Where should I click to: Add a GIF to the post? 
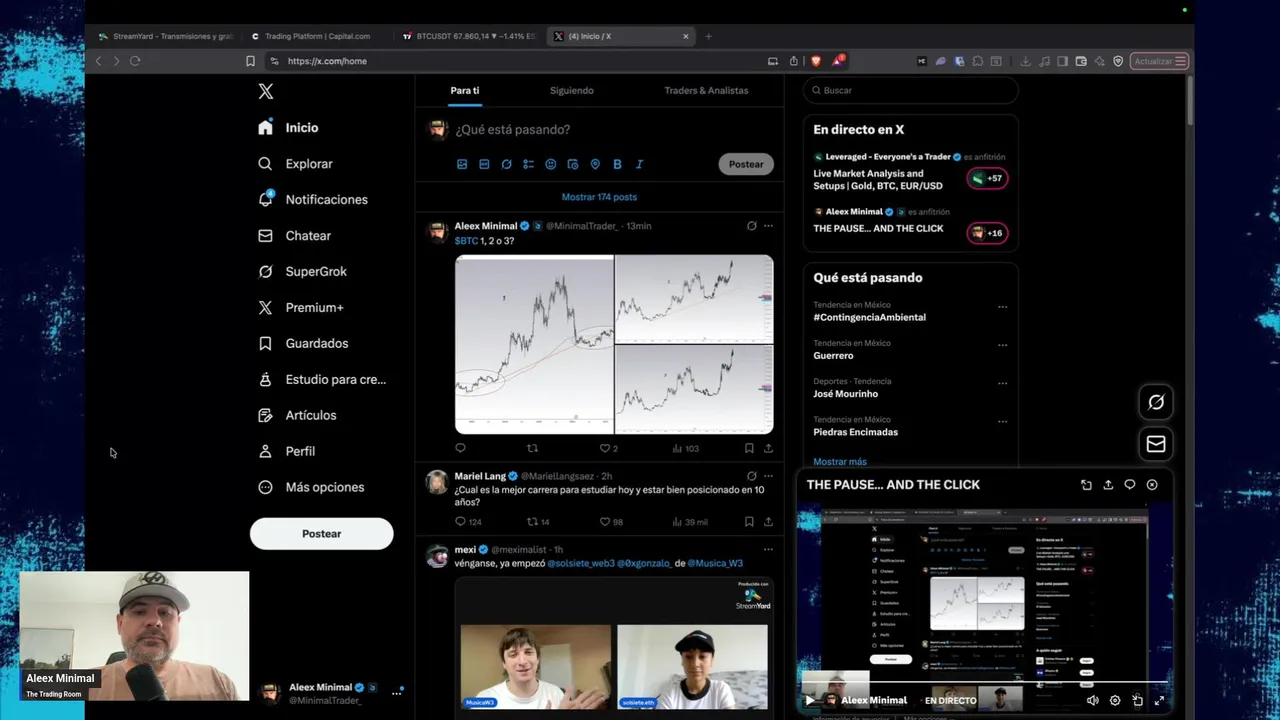tap(484, 164)
